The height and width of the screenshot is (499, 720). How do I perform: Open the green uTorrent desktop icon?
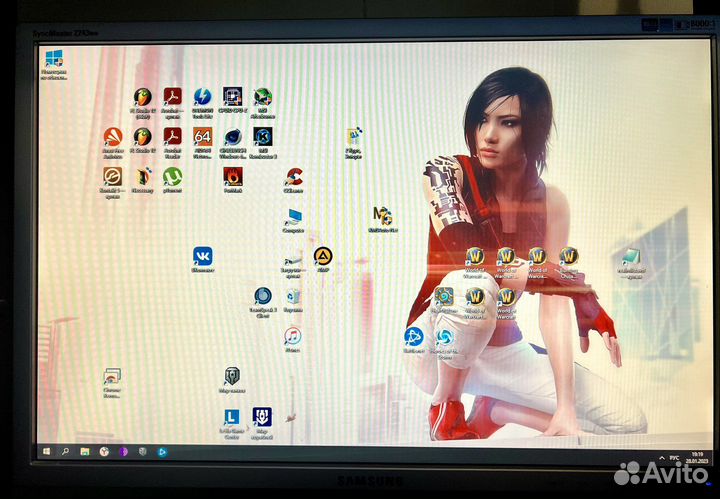(172, 177)
